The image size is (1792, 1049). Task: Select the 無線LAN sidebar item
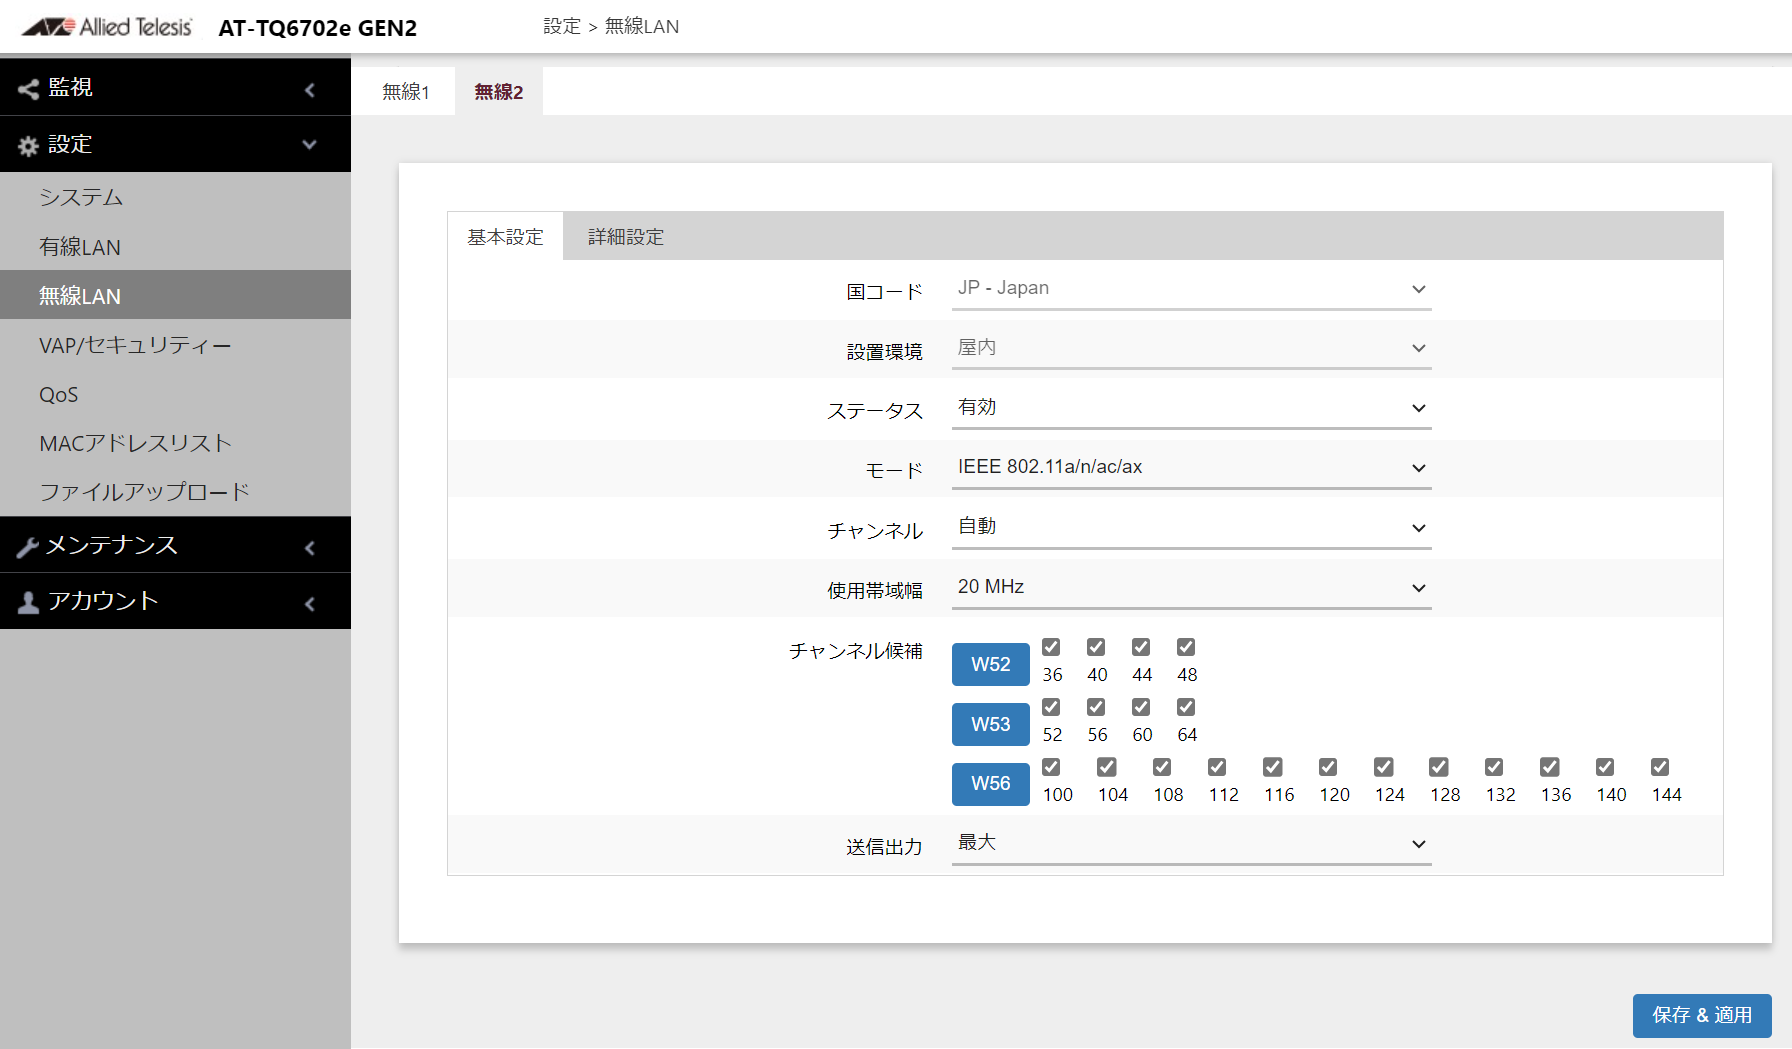click(175, 295)
